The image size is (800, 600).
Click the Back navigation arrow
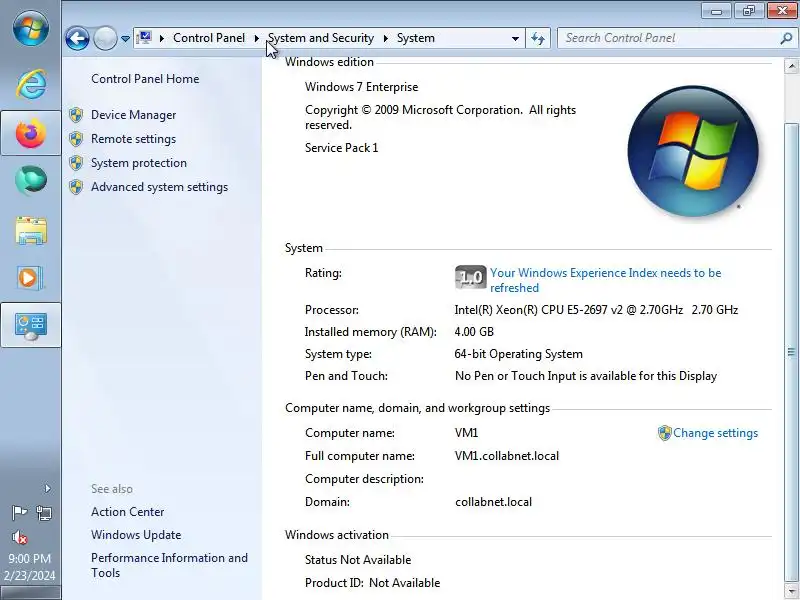pyautogui.click(x=78, y=38)
